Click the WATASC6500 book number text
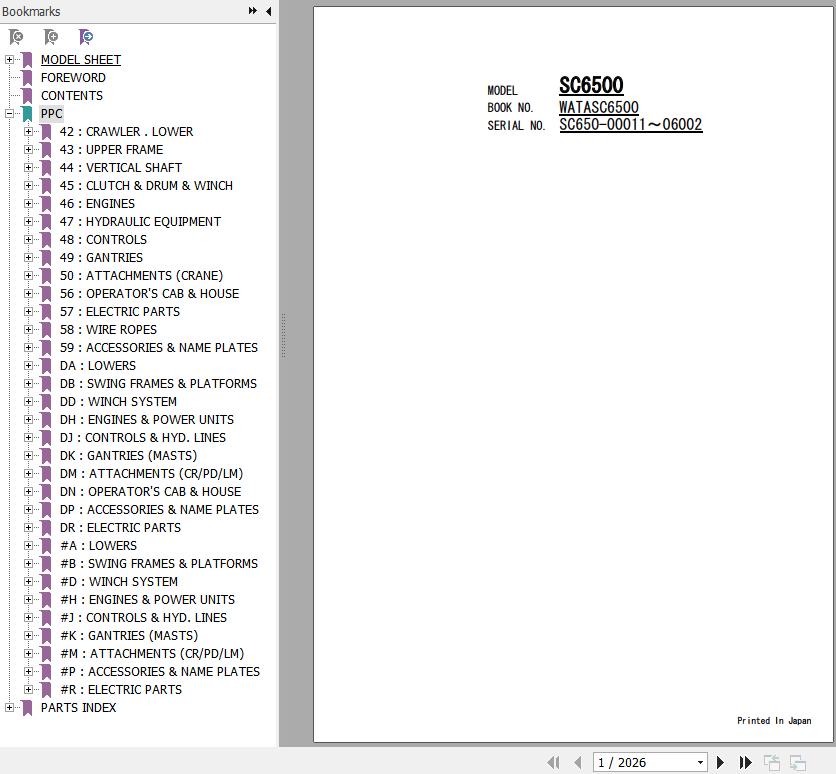 [599, 107]
